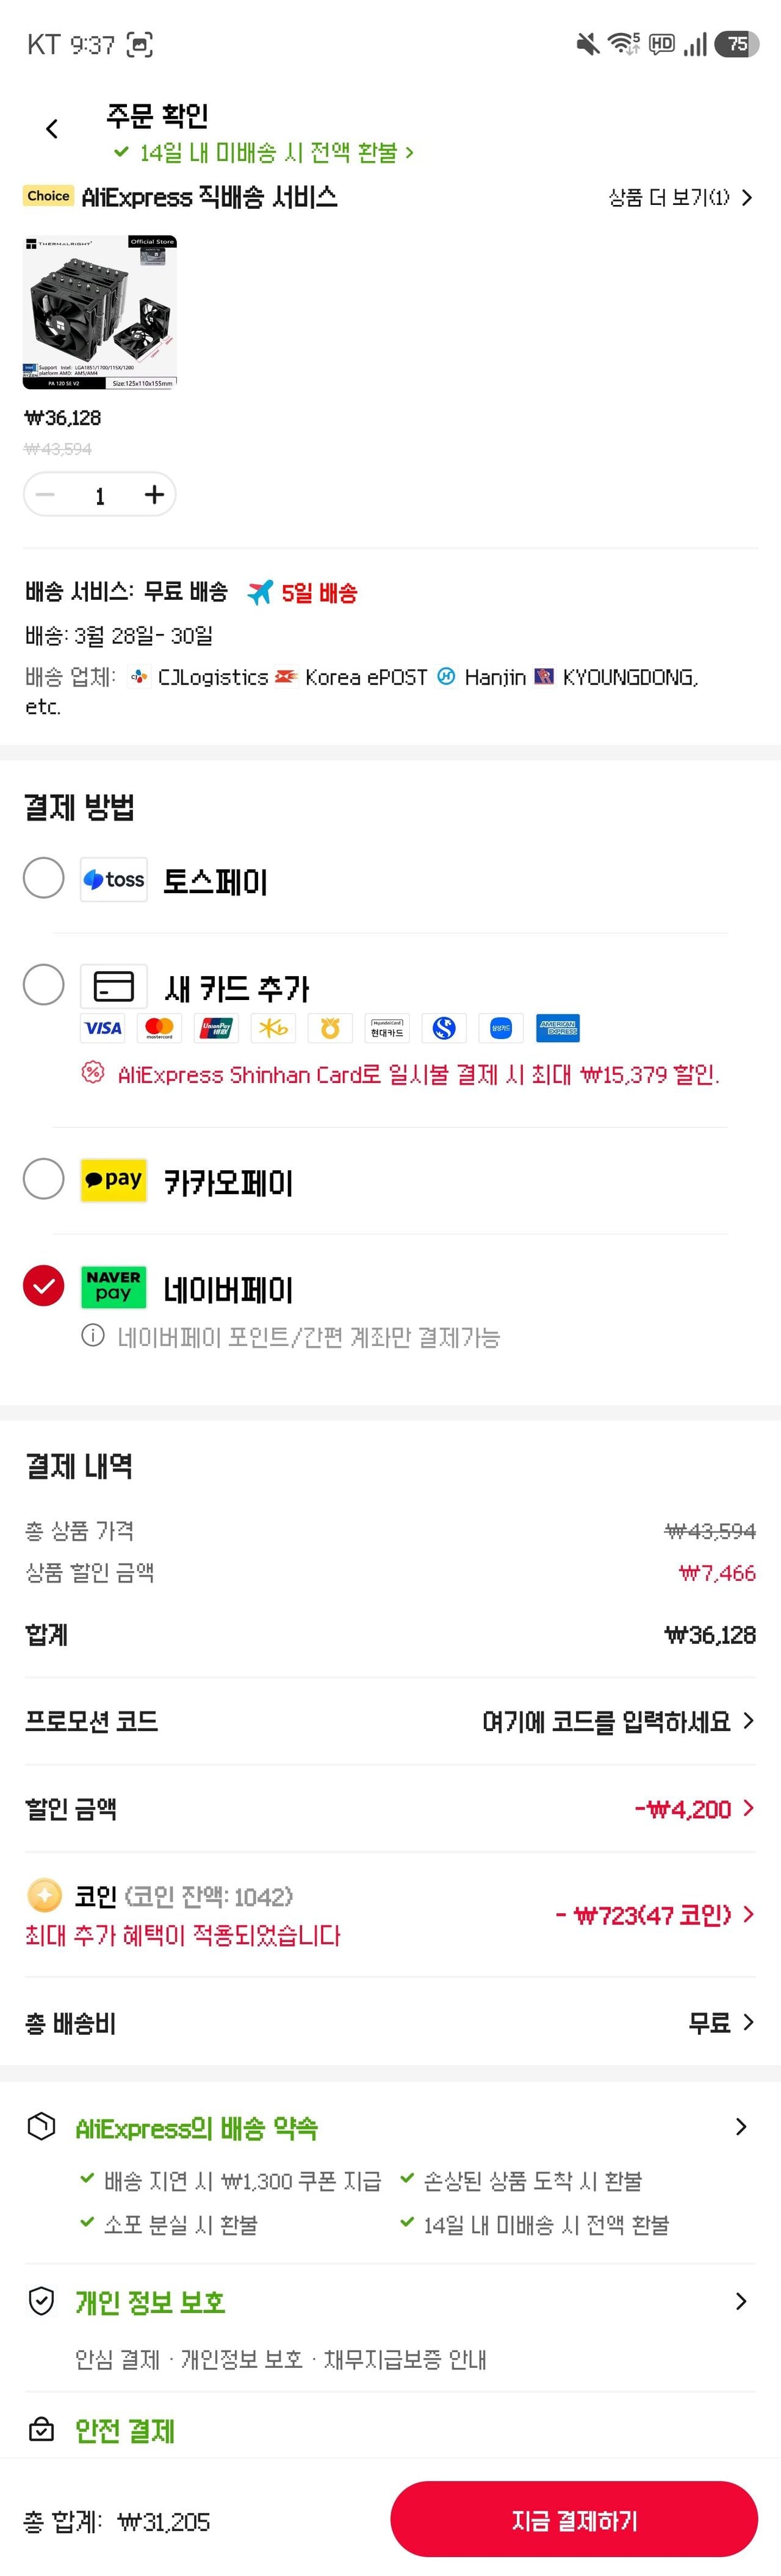The width and height of the screenshot is (781, 2576).
Task: Open the coin discount chevron
Action: pyautogui.click(x=748, y=1914)
